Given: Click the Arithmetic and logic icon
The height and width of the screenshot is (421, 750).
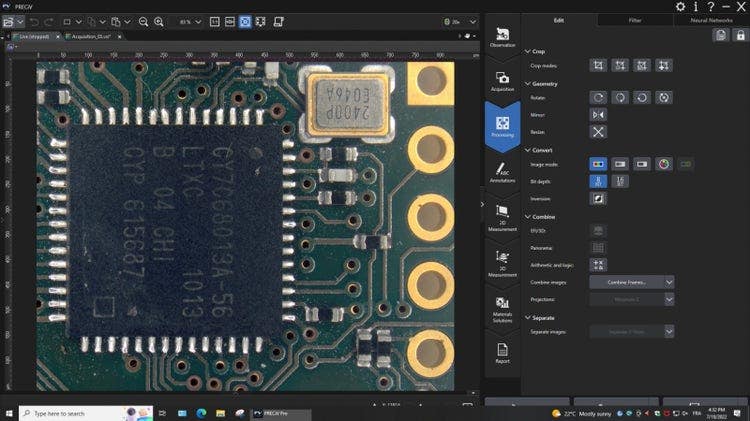Looking at the screenshot, I should (598, 265).
